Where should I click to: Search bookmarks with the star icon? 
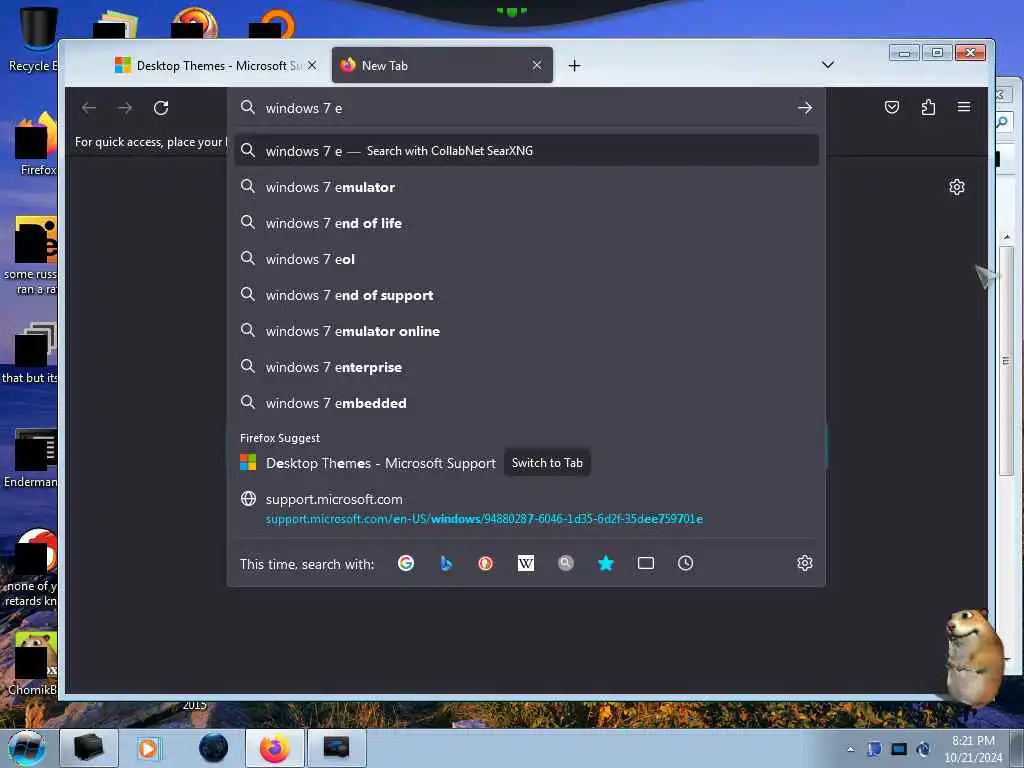coord(606,563)
